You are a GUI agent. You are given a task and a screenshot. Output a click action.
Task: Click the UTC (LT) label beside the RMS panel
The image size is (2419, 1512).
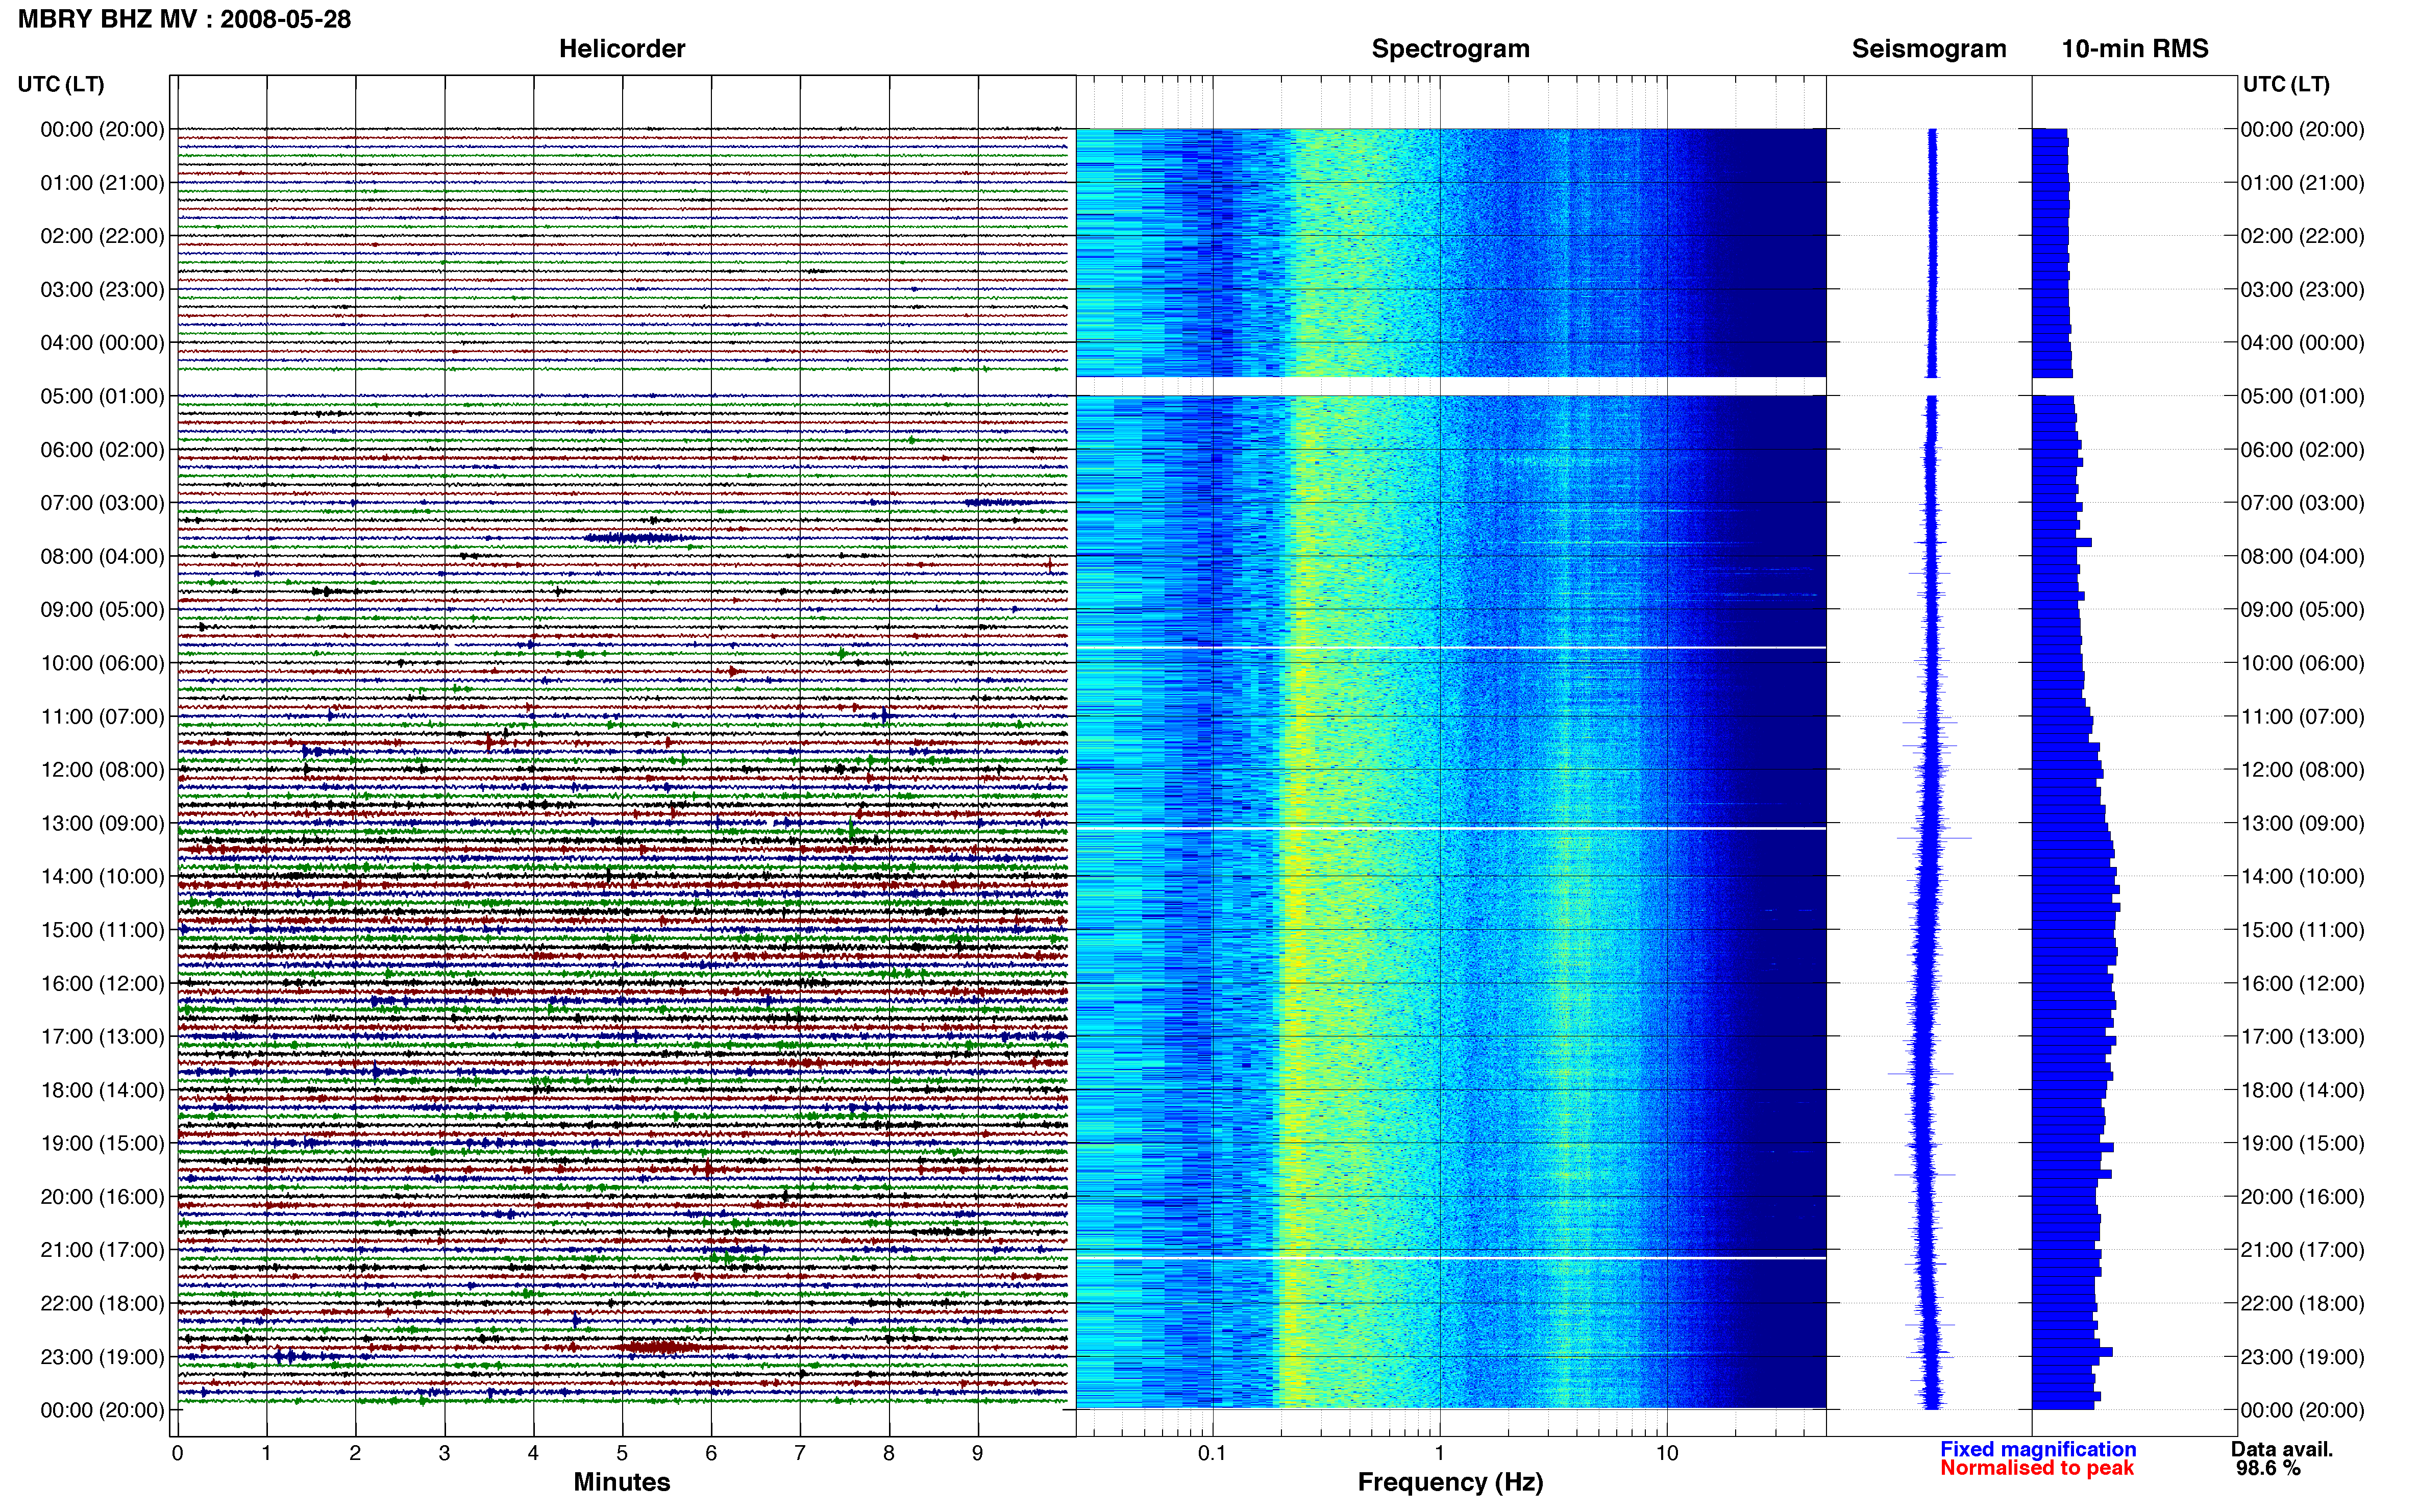2286,84
